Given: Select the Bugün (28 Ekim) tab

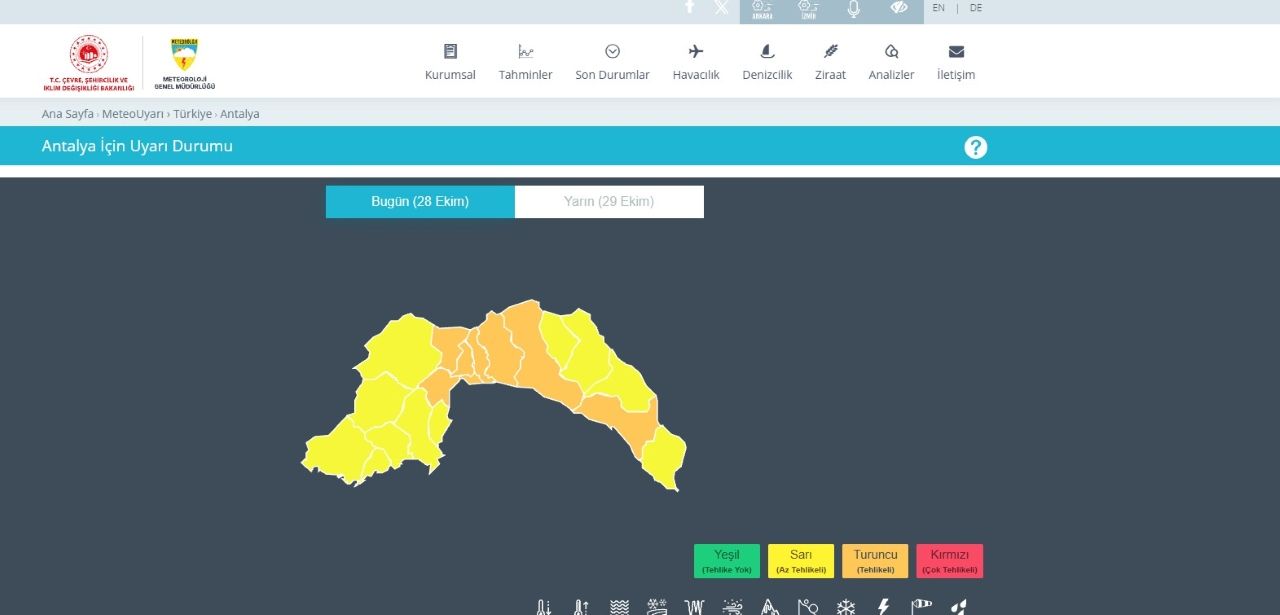Looking at the screenshot, I should tap(420, 201).
